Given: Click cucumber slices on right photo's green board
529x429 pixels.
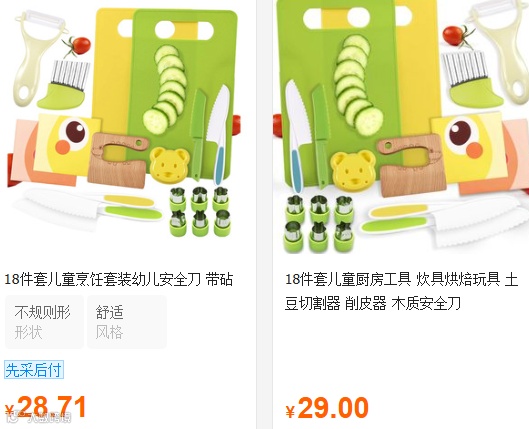Looking at the screenshot, I should click(x=358, y=84).
